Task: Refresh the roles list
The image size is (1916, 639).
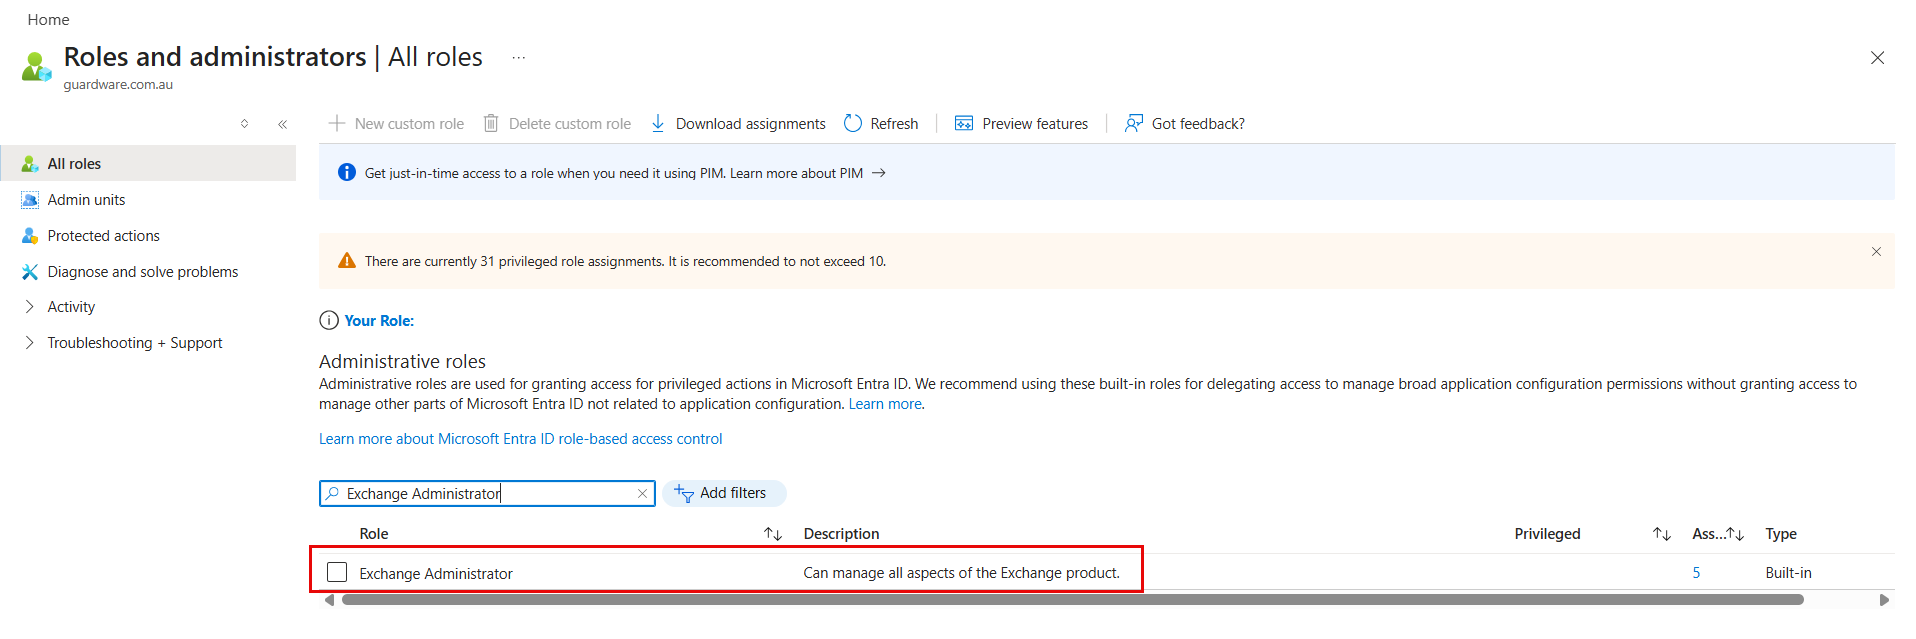Action: pyautogui.click(x=881, y=123)
